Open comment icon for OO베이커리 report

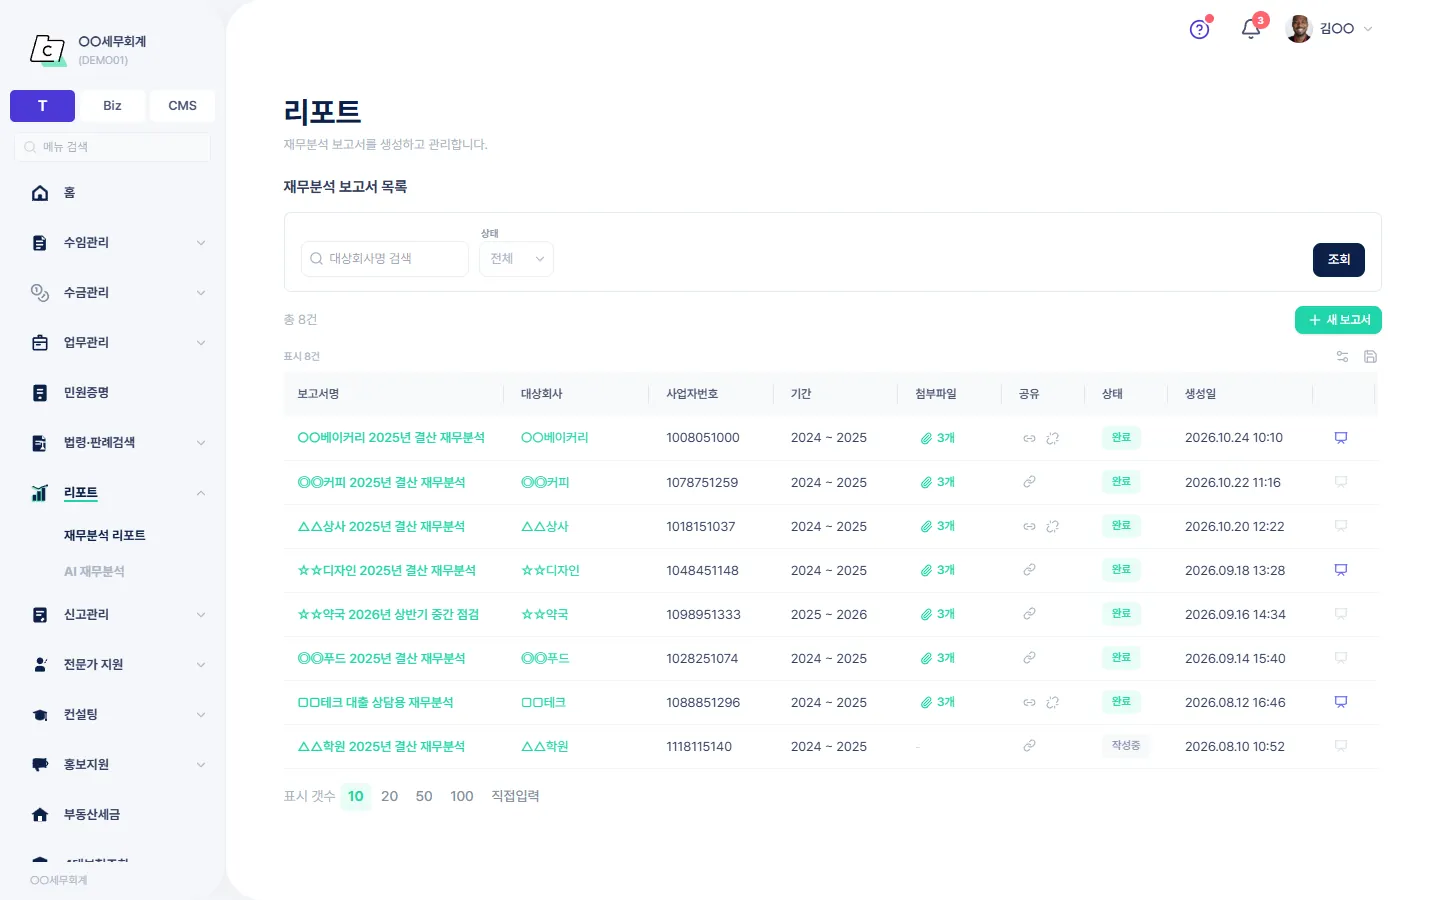point(1341,438)
